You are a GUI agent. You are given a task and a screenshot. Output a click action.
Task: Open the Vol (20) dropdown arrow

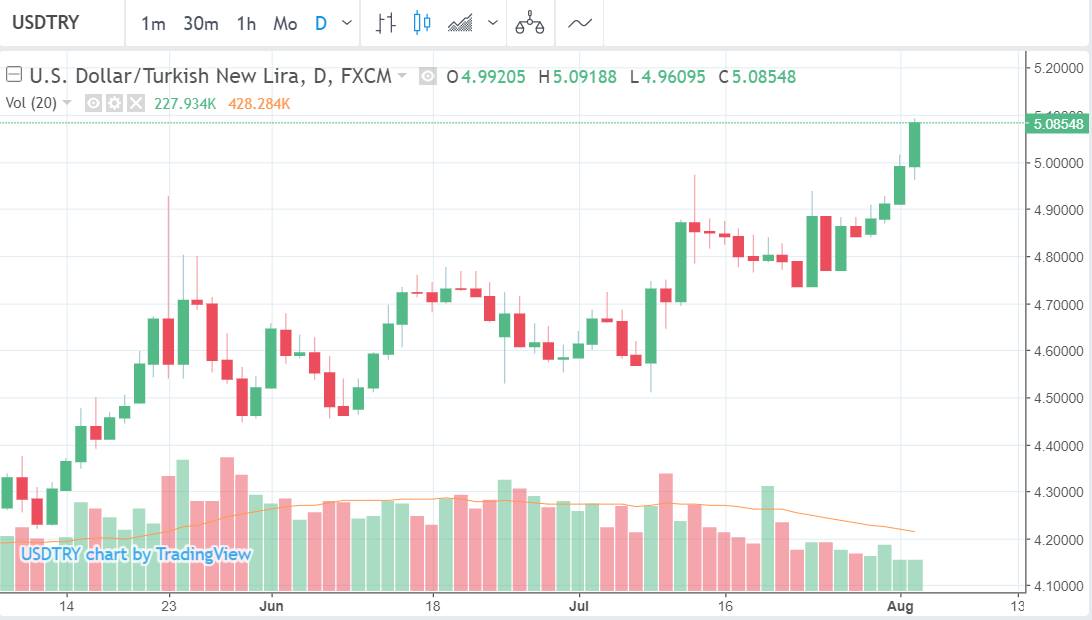point(67,103)
